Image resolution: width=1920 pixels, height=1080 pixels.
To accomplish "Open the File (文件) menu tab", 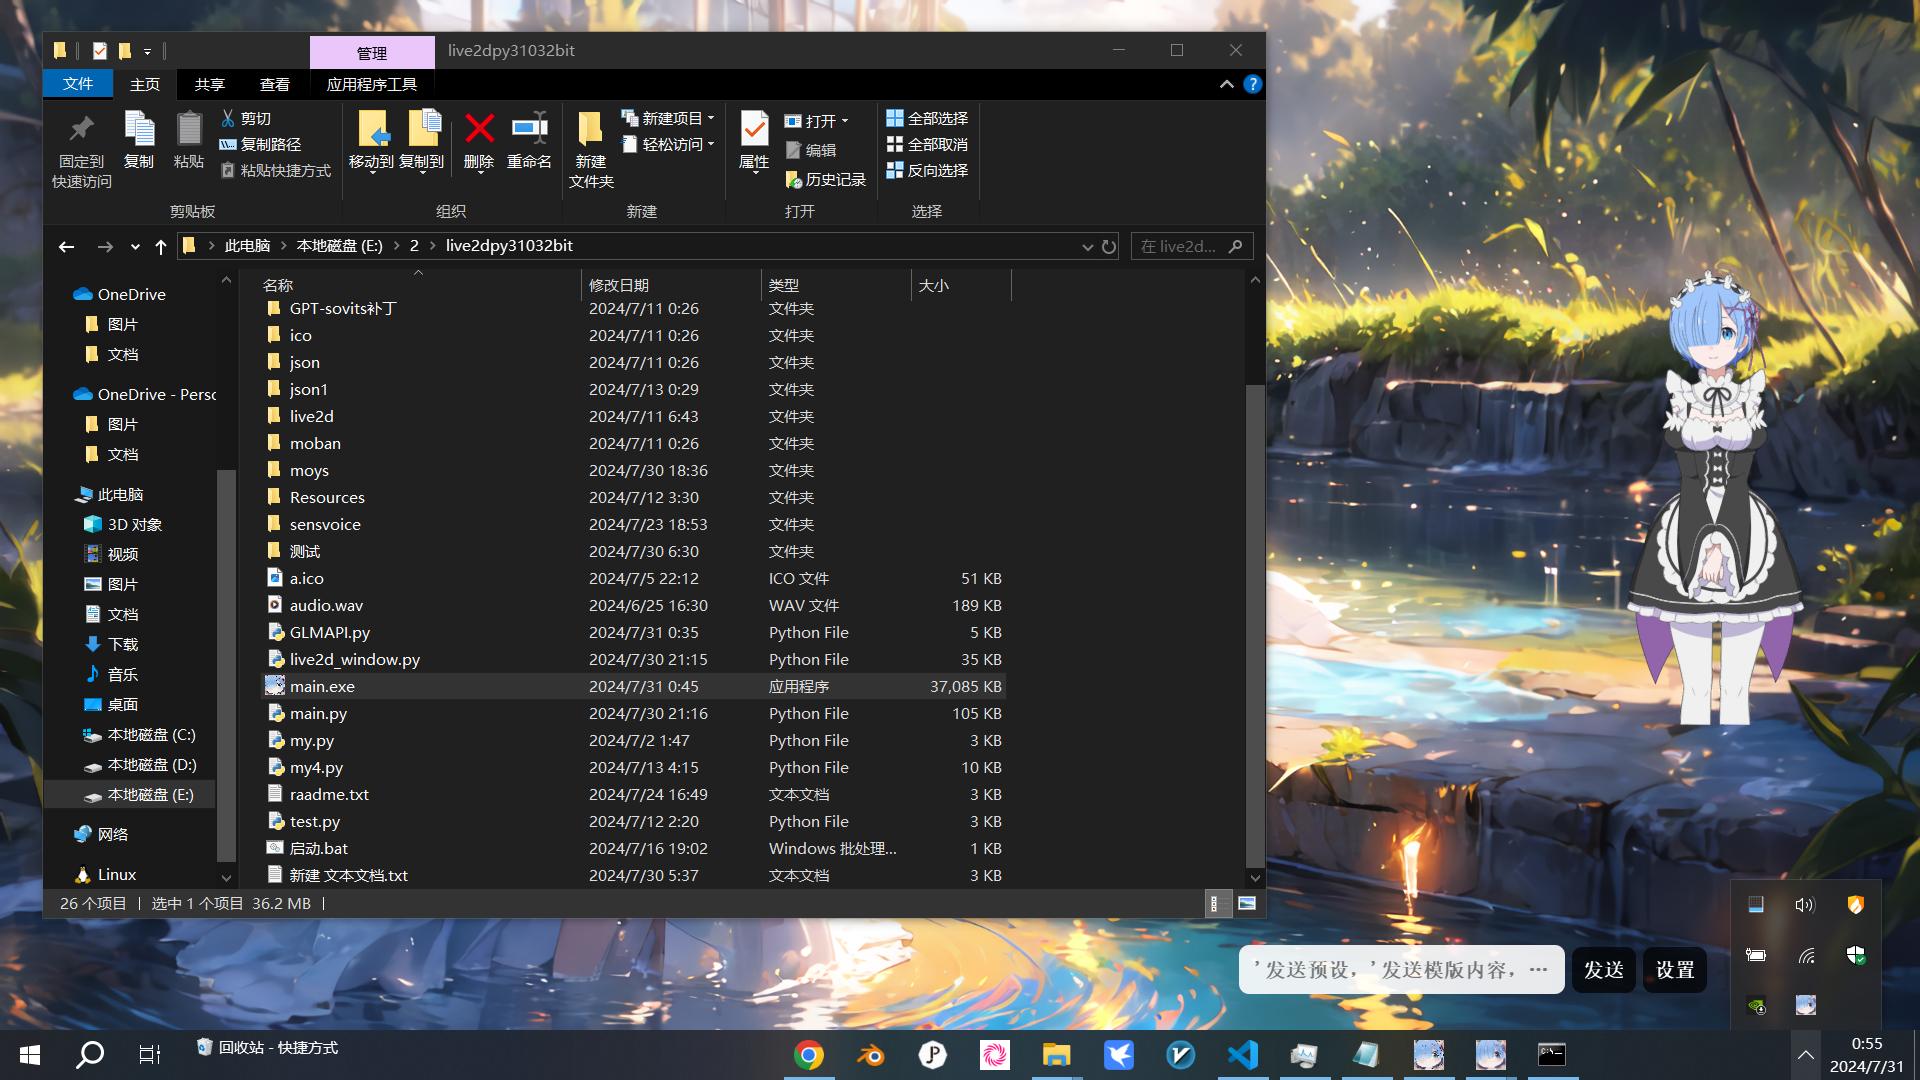I will coord(78,84).
